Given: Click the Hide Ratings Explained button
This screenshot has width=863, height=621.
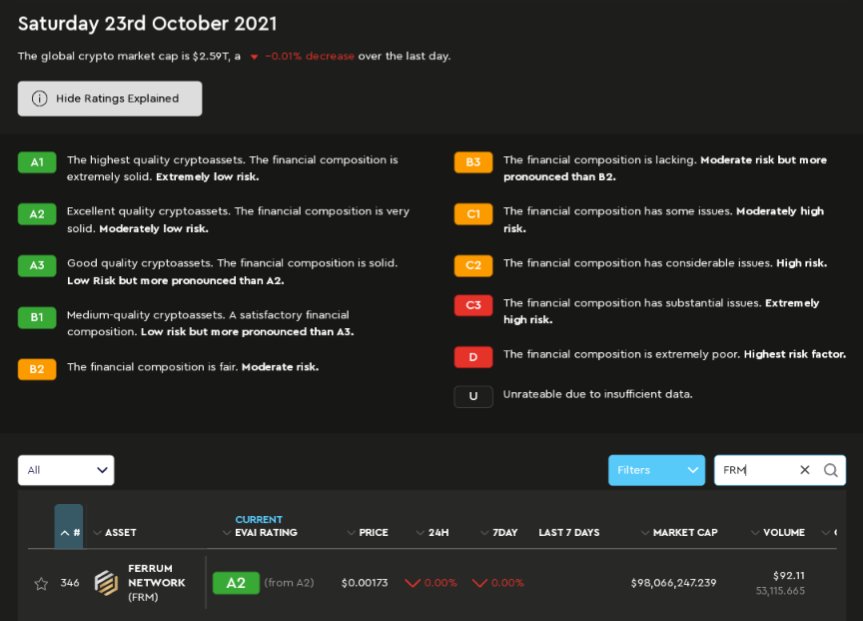Looking at the screenshot, I should 110,99.
